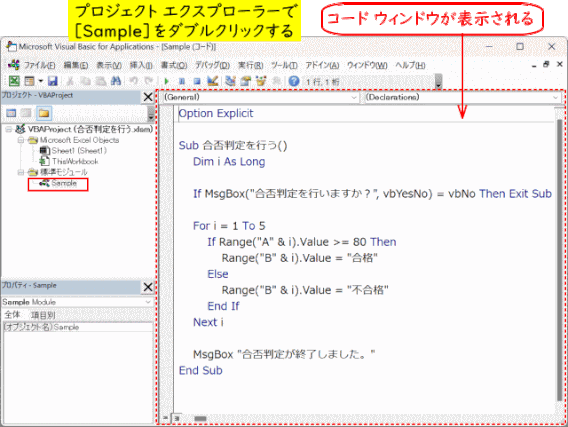This screenshot has height=427, width=568.
Task: Click the 'Next i' code line
Action: (208, 322)
